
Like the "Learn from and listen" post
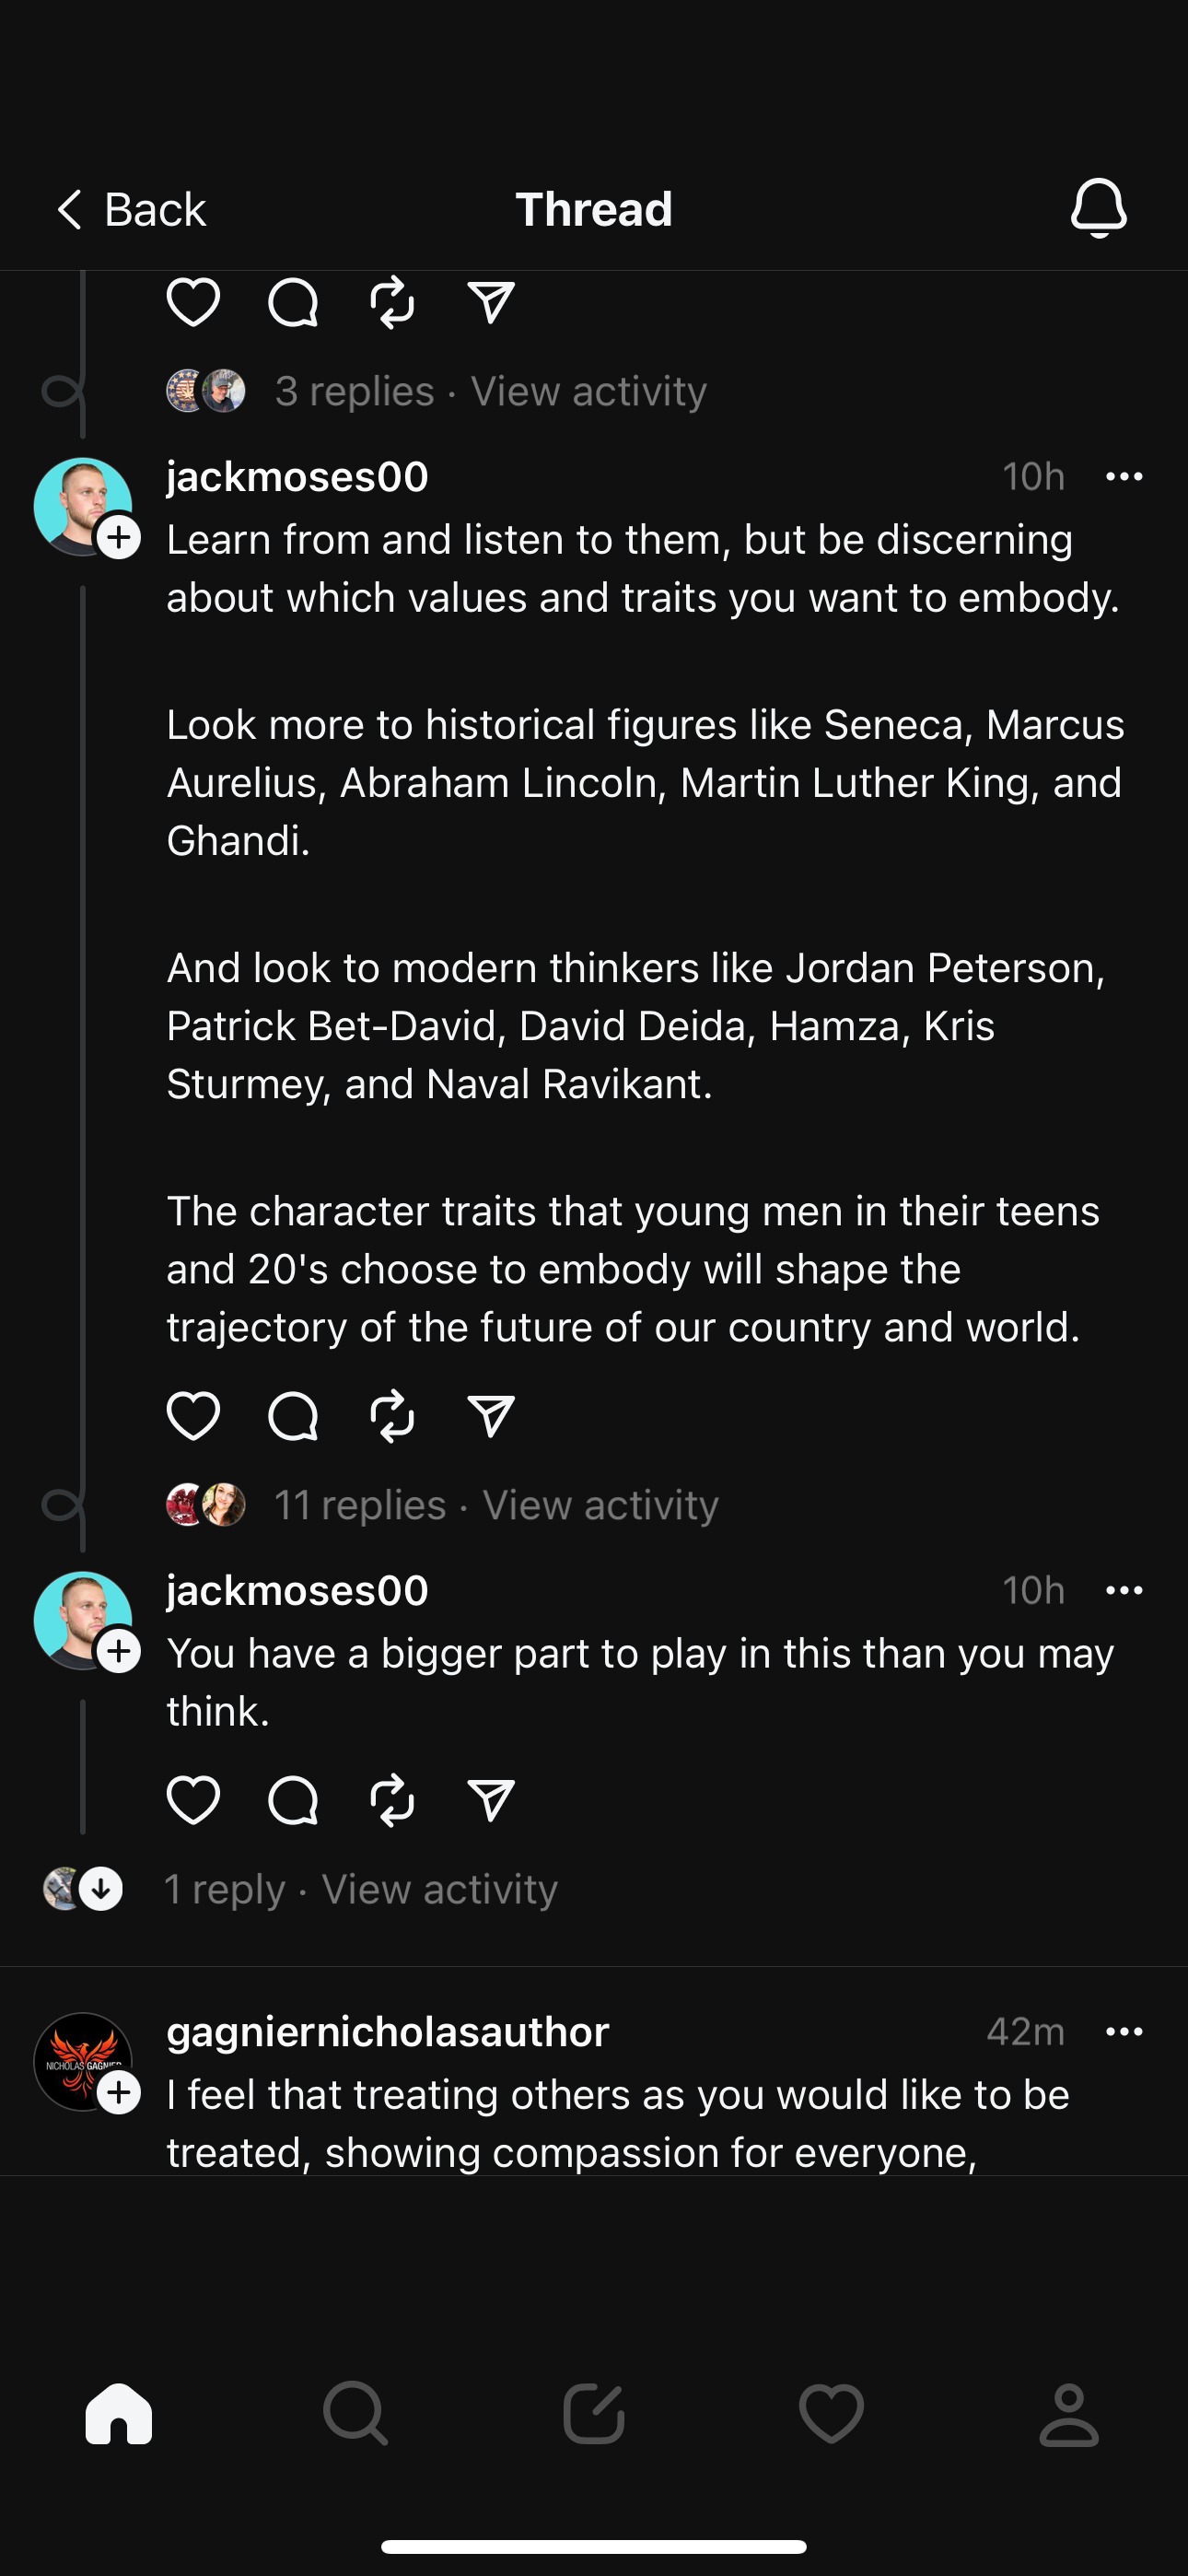[193, 1416]
